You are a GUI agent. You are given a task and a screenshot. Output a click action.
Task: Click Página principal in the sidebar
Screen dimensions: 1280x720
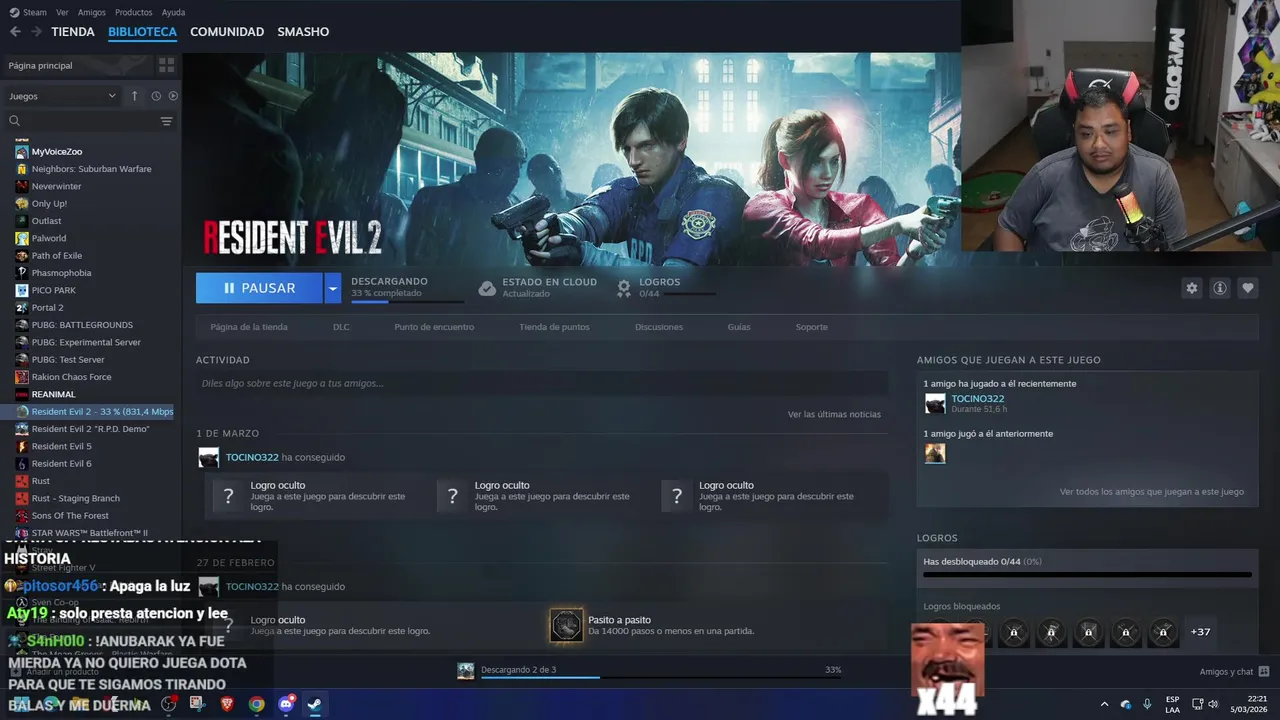[x=40, y=65]
